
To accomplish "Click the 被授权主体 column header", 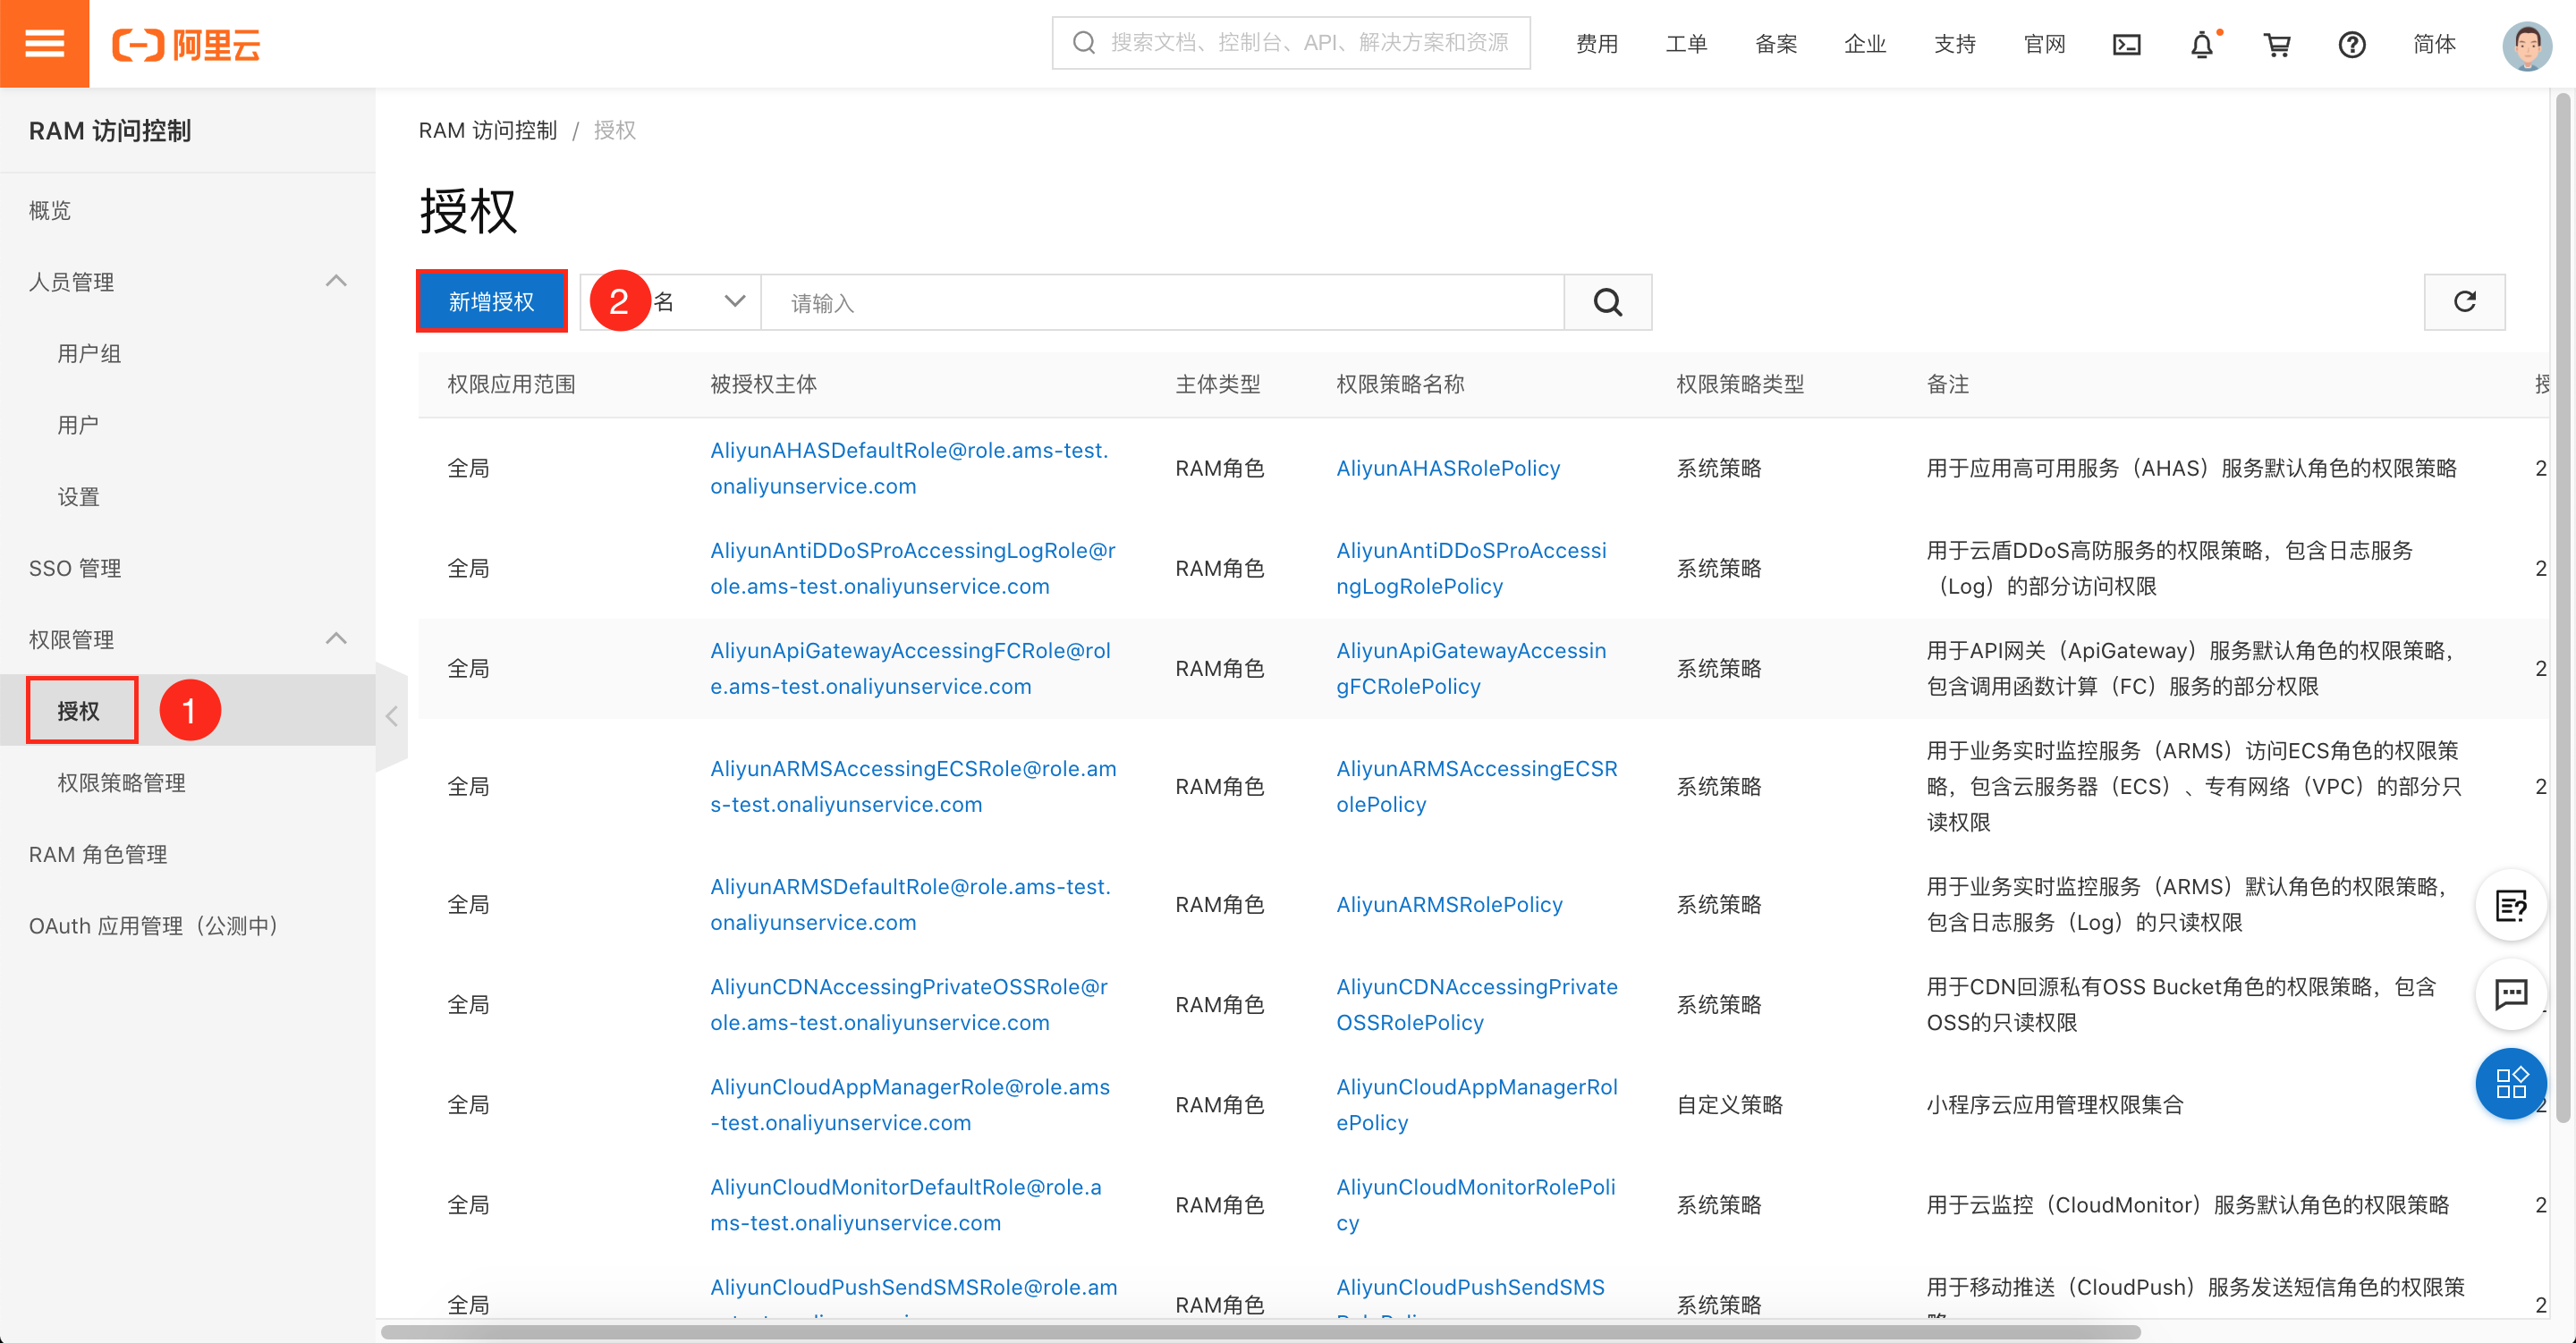I will (763, 384).
